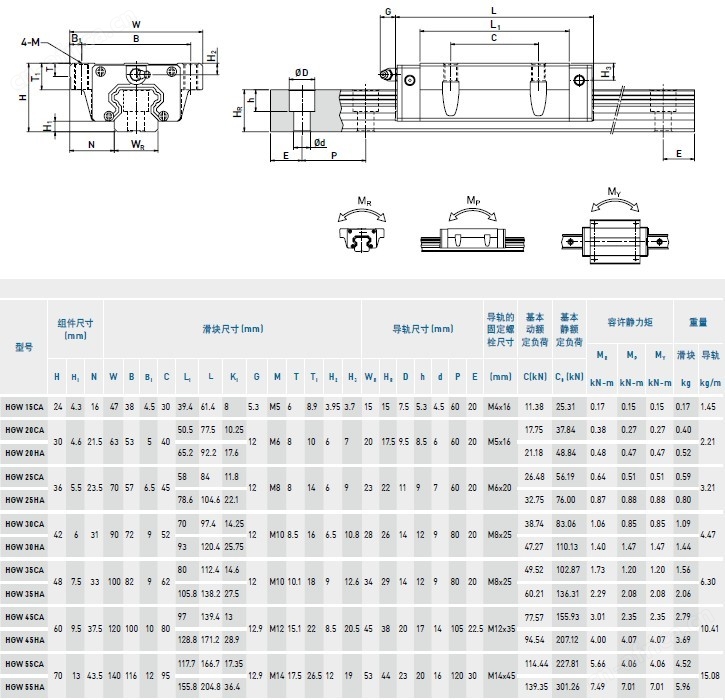Screen dimensions: 725x700
Task: Select the HGW 30HA model row
Action: (x=362, y=546)
